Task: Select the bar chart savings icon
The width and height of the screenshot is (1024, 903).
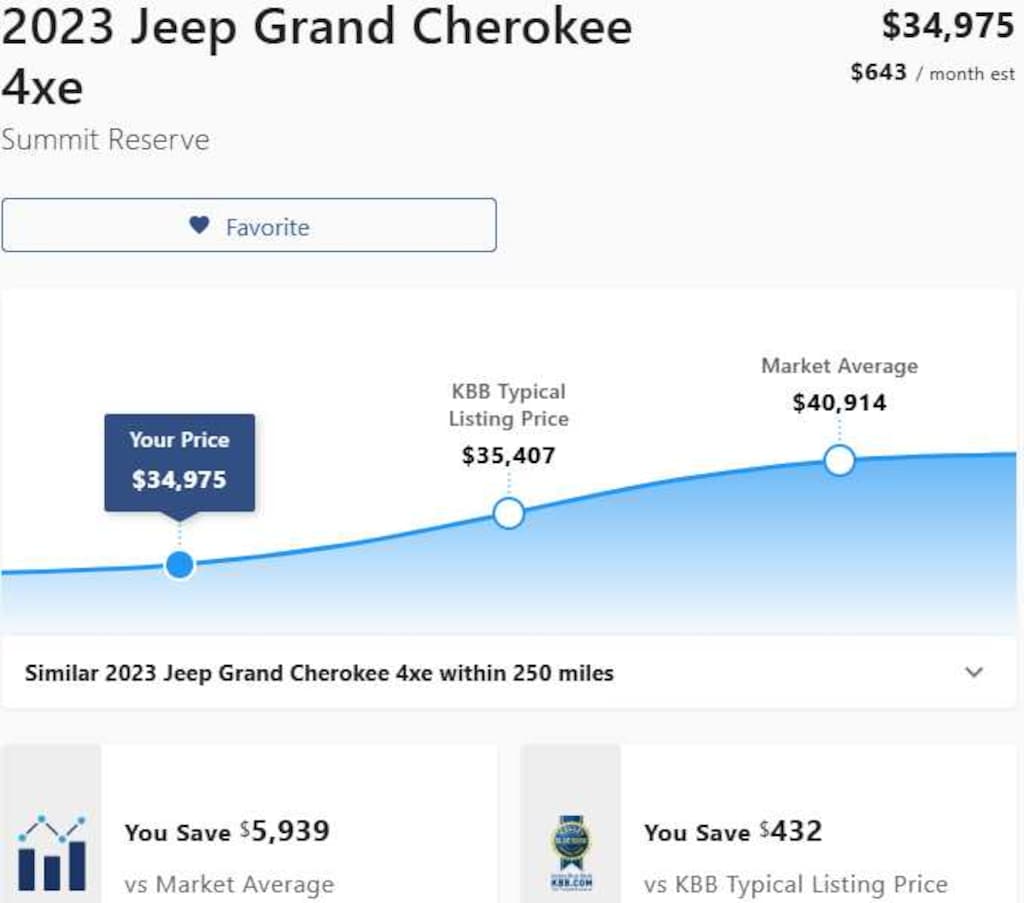Action: (52, 858)
